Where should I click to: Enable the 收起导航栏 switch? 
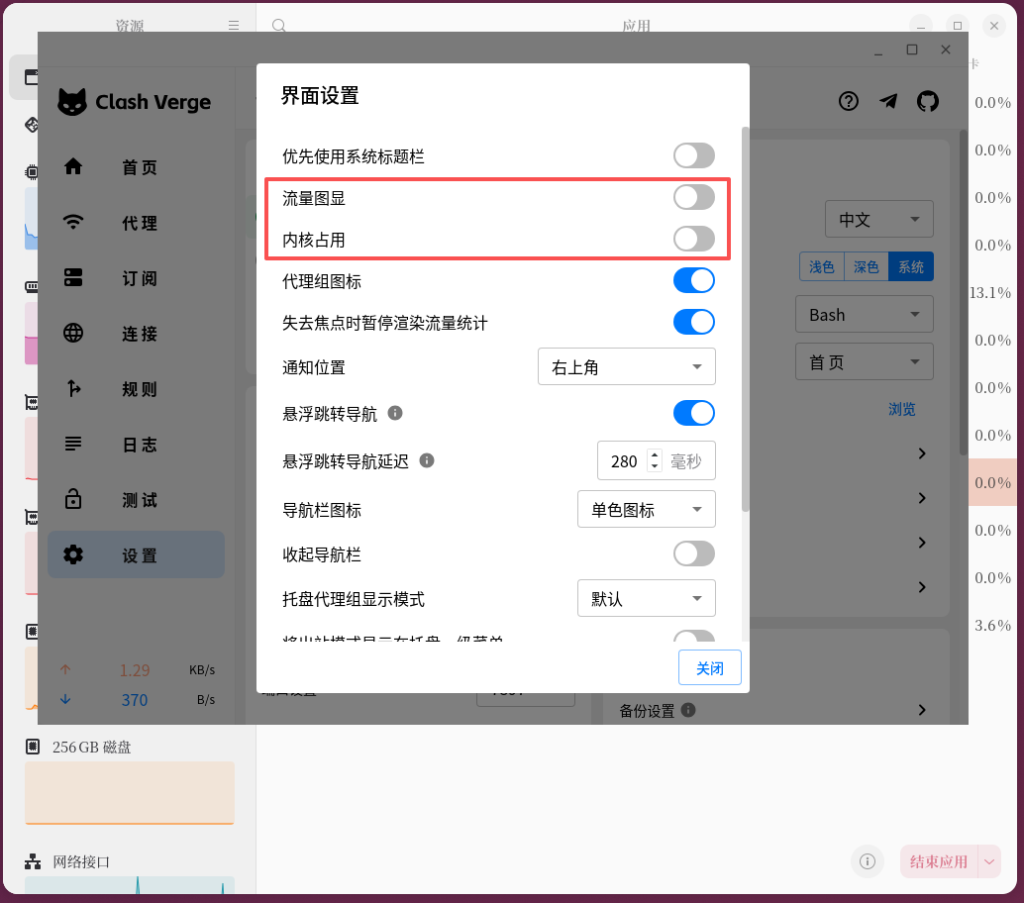[x=694, y=554]
